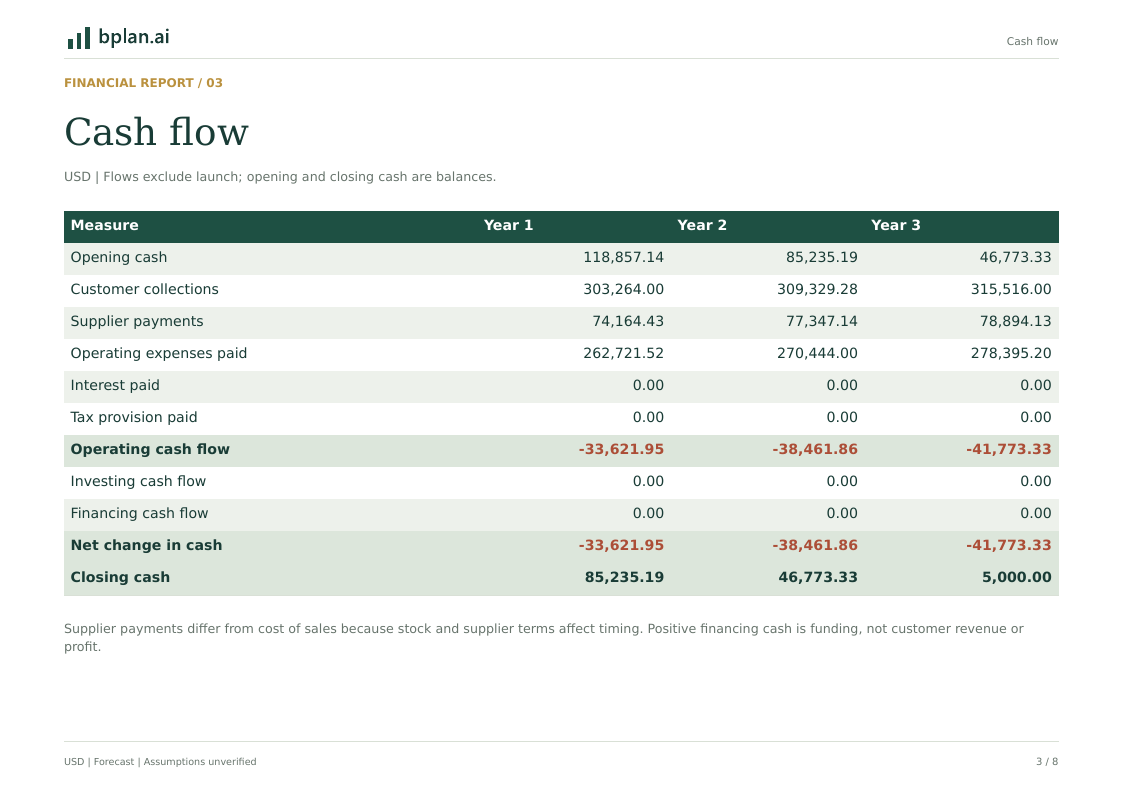Click the large 'Cash flow' page title
This screenshot has height=794, width=1123.
156,132
